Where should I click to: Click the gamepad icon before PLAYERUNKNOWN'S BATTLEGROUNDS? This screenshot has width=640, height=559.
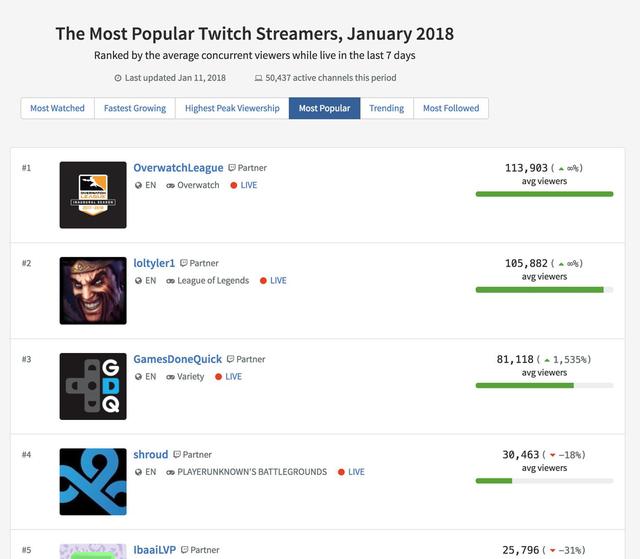(170, 472)
